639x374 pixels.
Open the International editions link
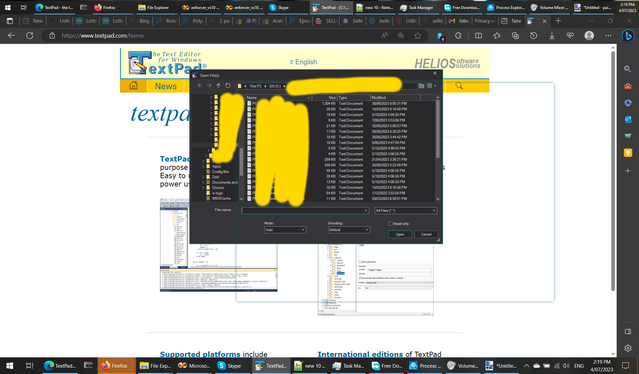(x=361, y=354)
